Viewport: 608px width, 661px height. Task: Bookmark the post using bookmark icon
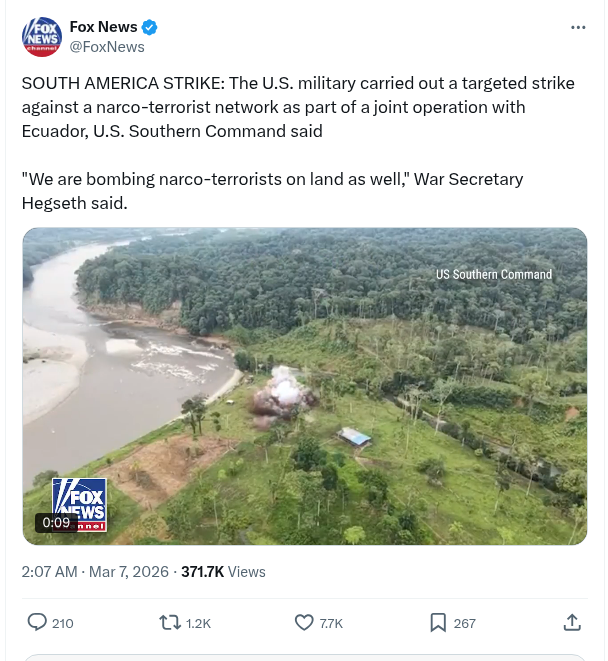438,622
